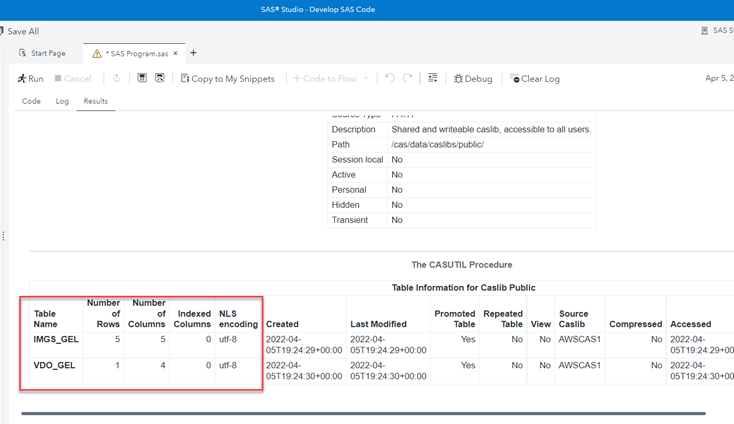Click the undo arrow icon
The width and height of the screenshot is (734, 424).
(389, 78)
